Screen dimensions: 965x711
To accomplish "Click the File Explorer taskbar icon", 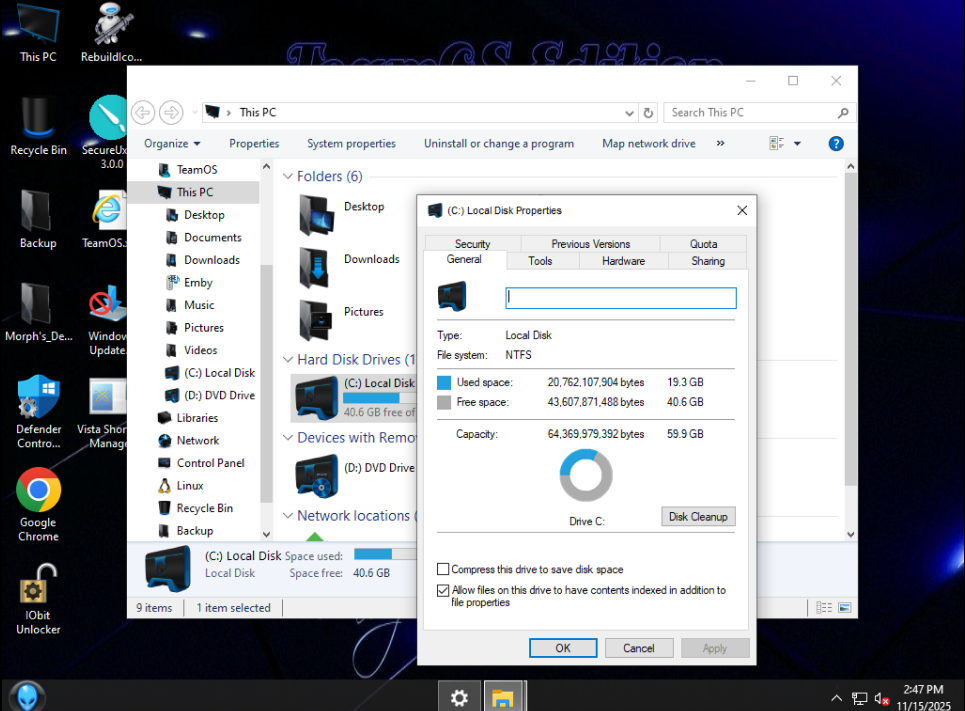I will (x=503, y=697).
